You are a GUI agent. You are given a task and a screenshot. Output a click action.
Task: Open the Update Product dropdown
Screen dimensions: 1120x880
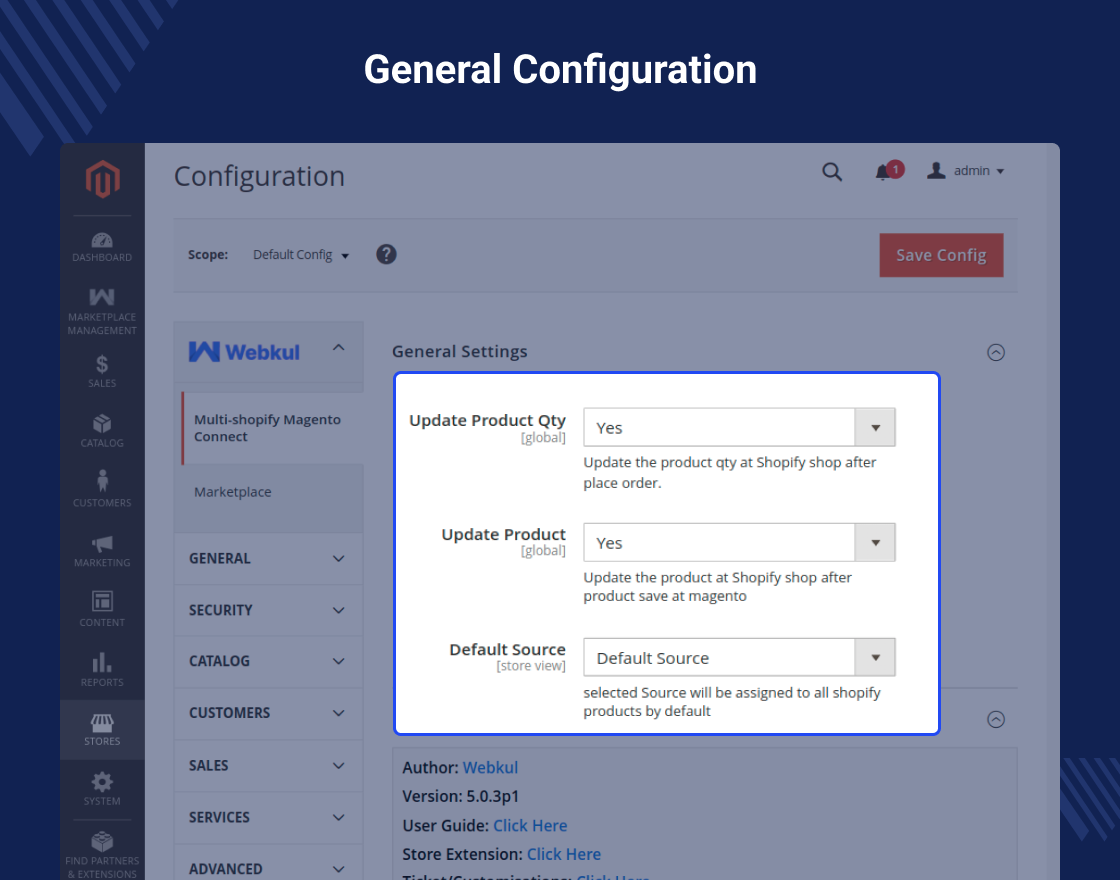click(739, 542)
